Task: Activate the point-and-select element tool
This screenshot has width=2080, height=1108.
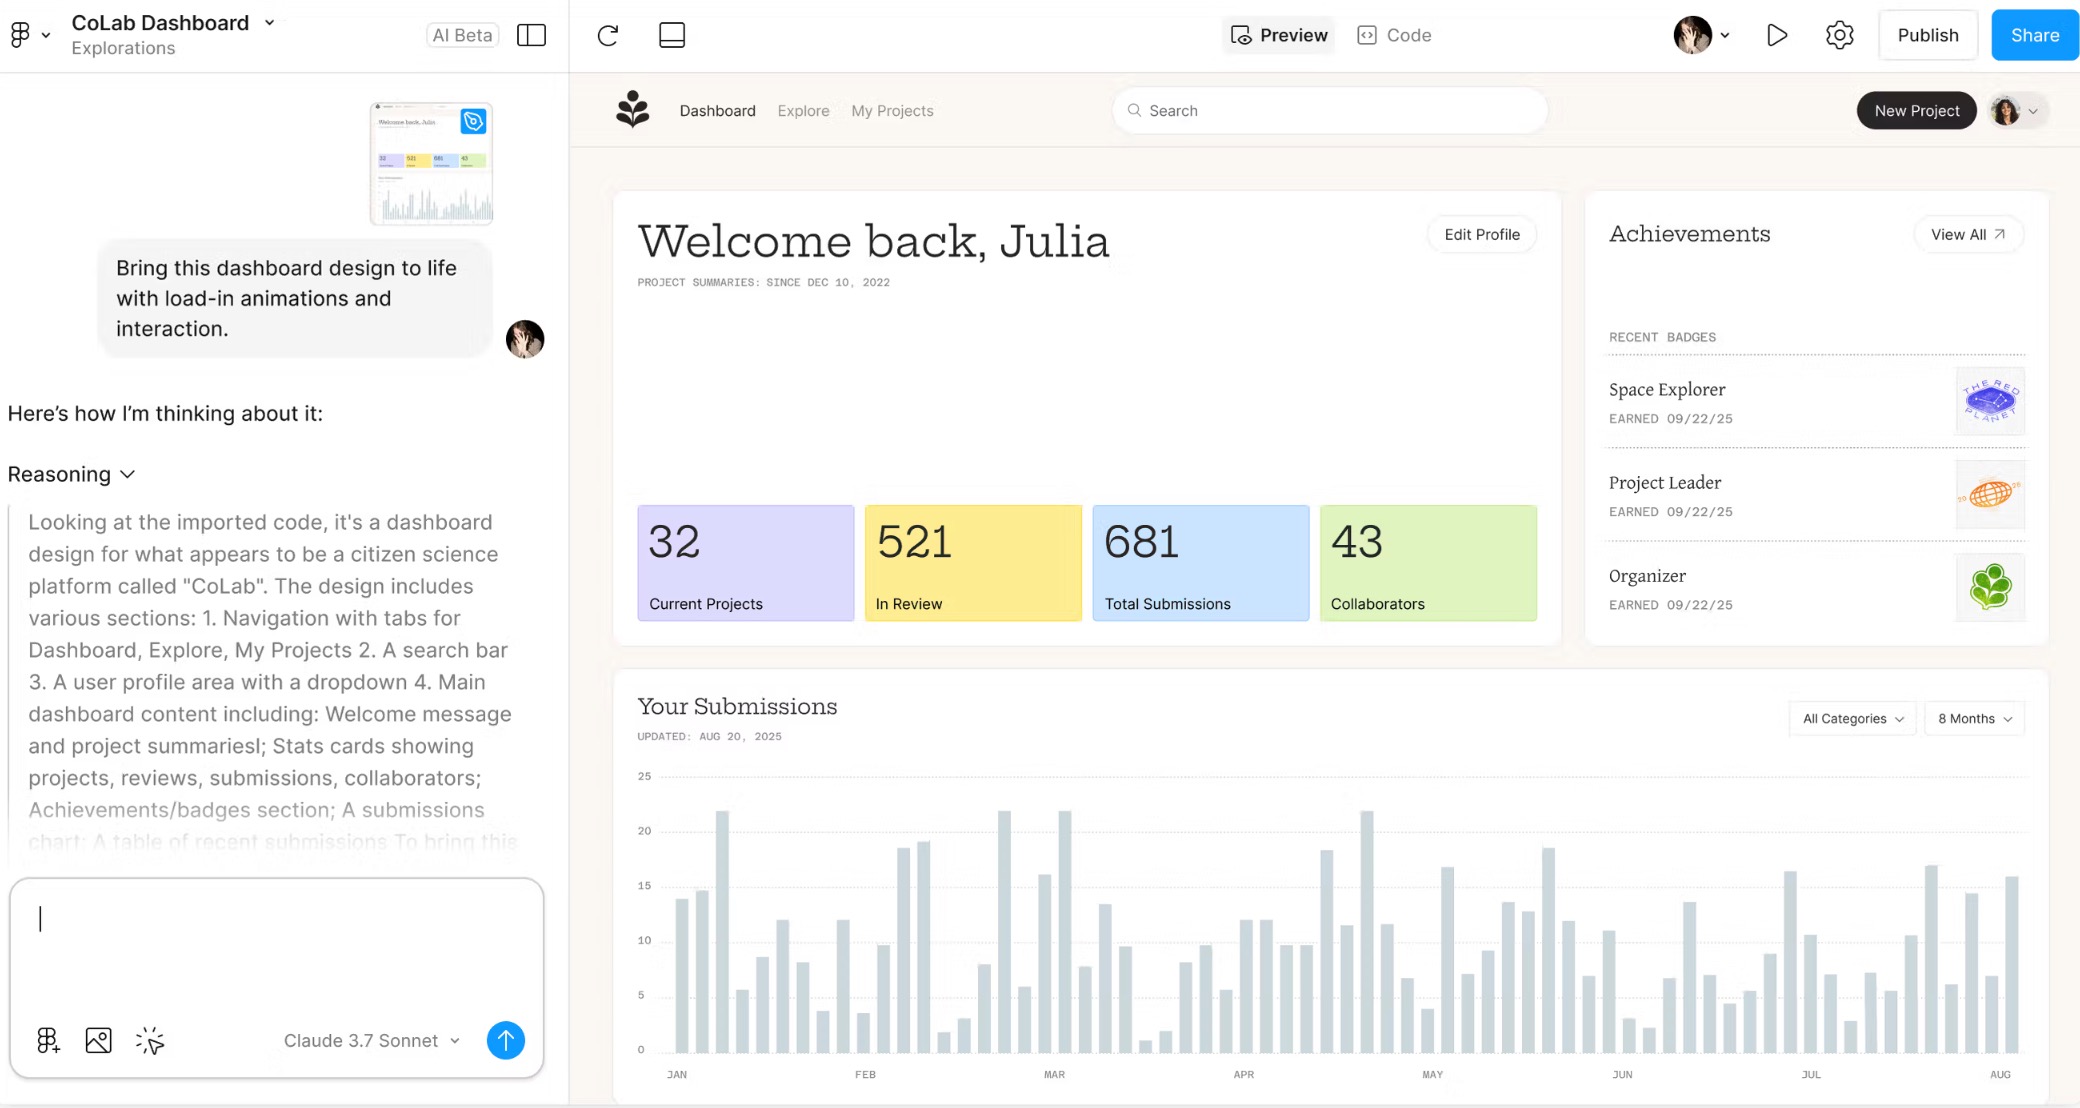Action: 150,1040
